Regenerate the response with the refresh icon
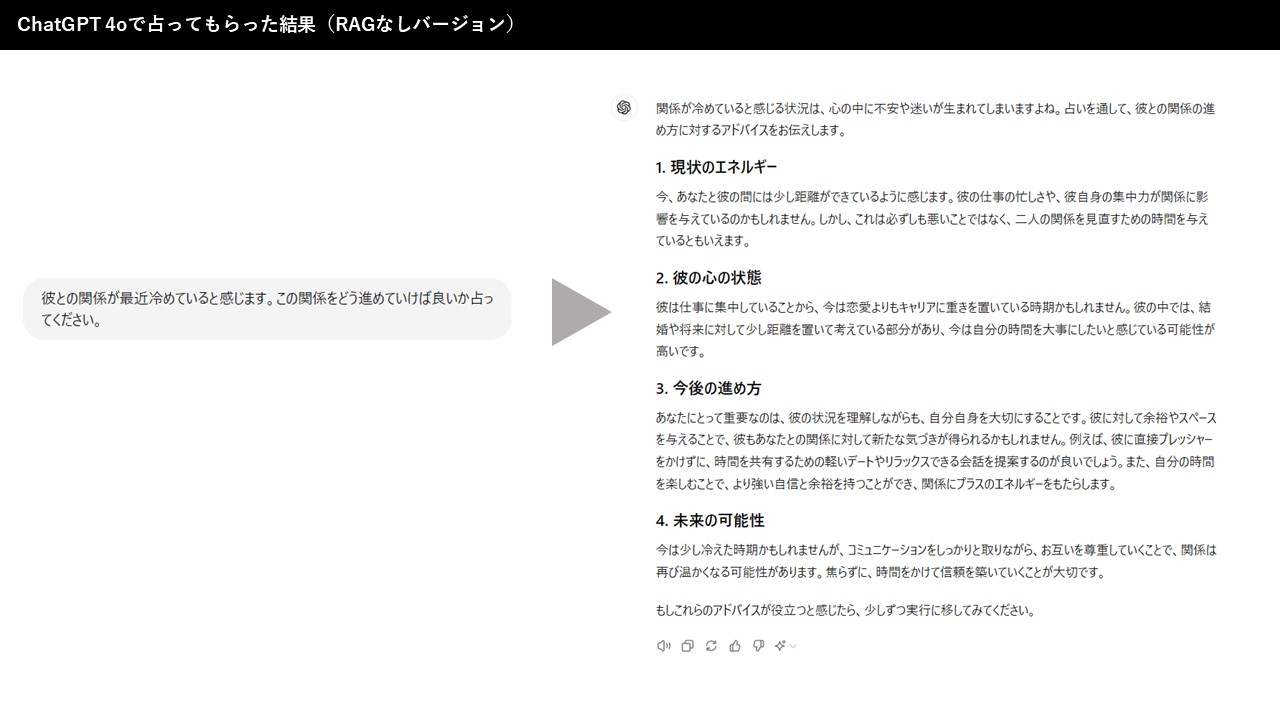Viewport: 1280px width, 720px height. pos(711,646)
